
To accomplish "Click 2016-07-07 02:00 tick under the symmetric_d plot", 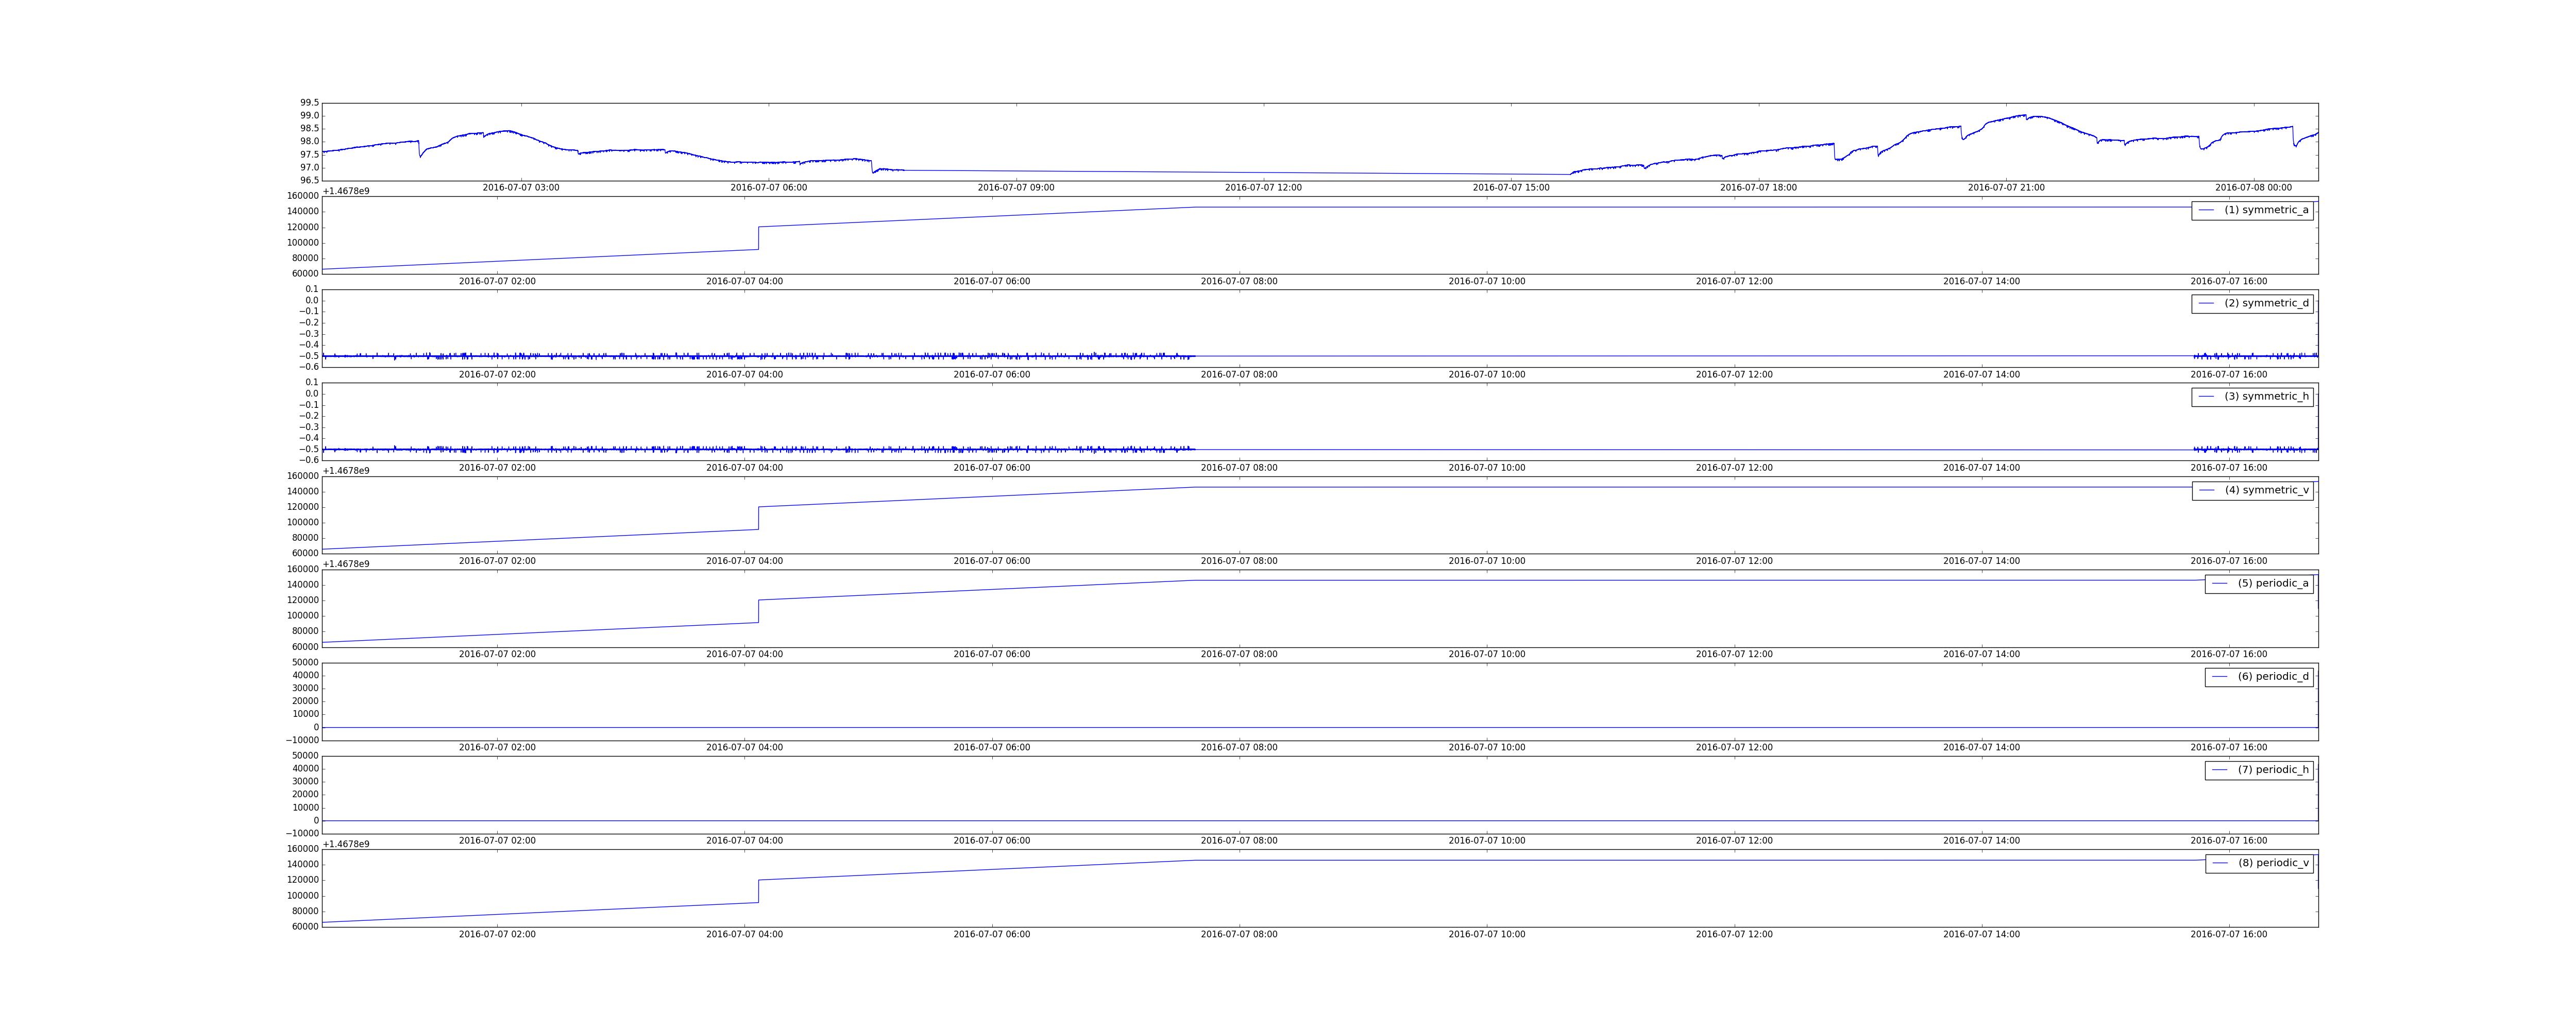I will [497, 375].
